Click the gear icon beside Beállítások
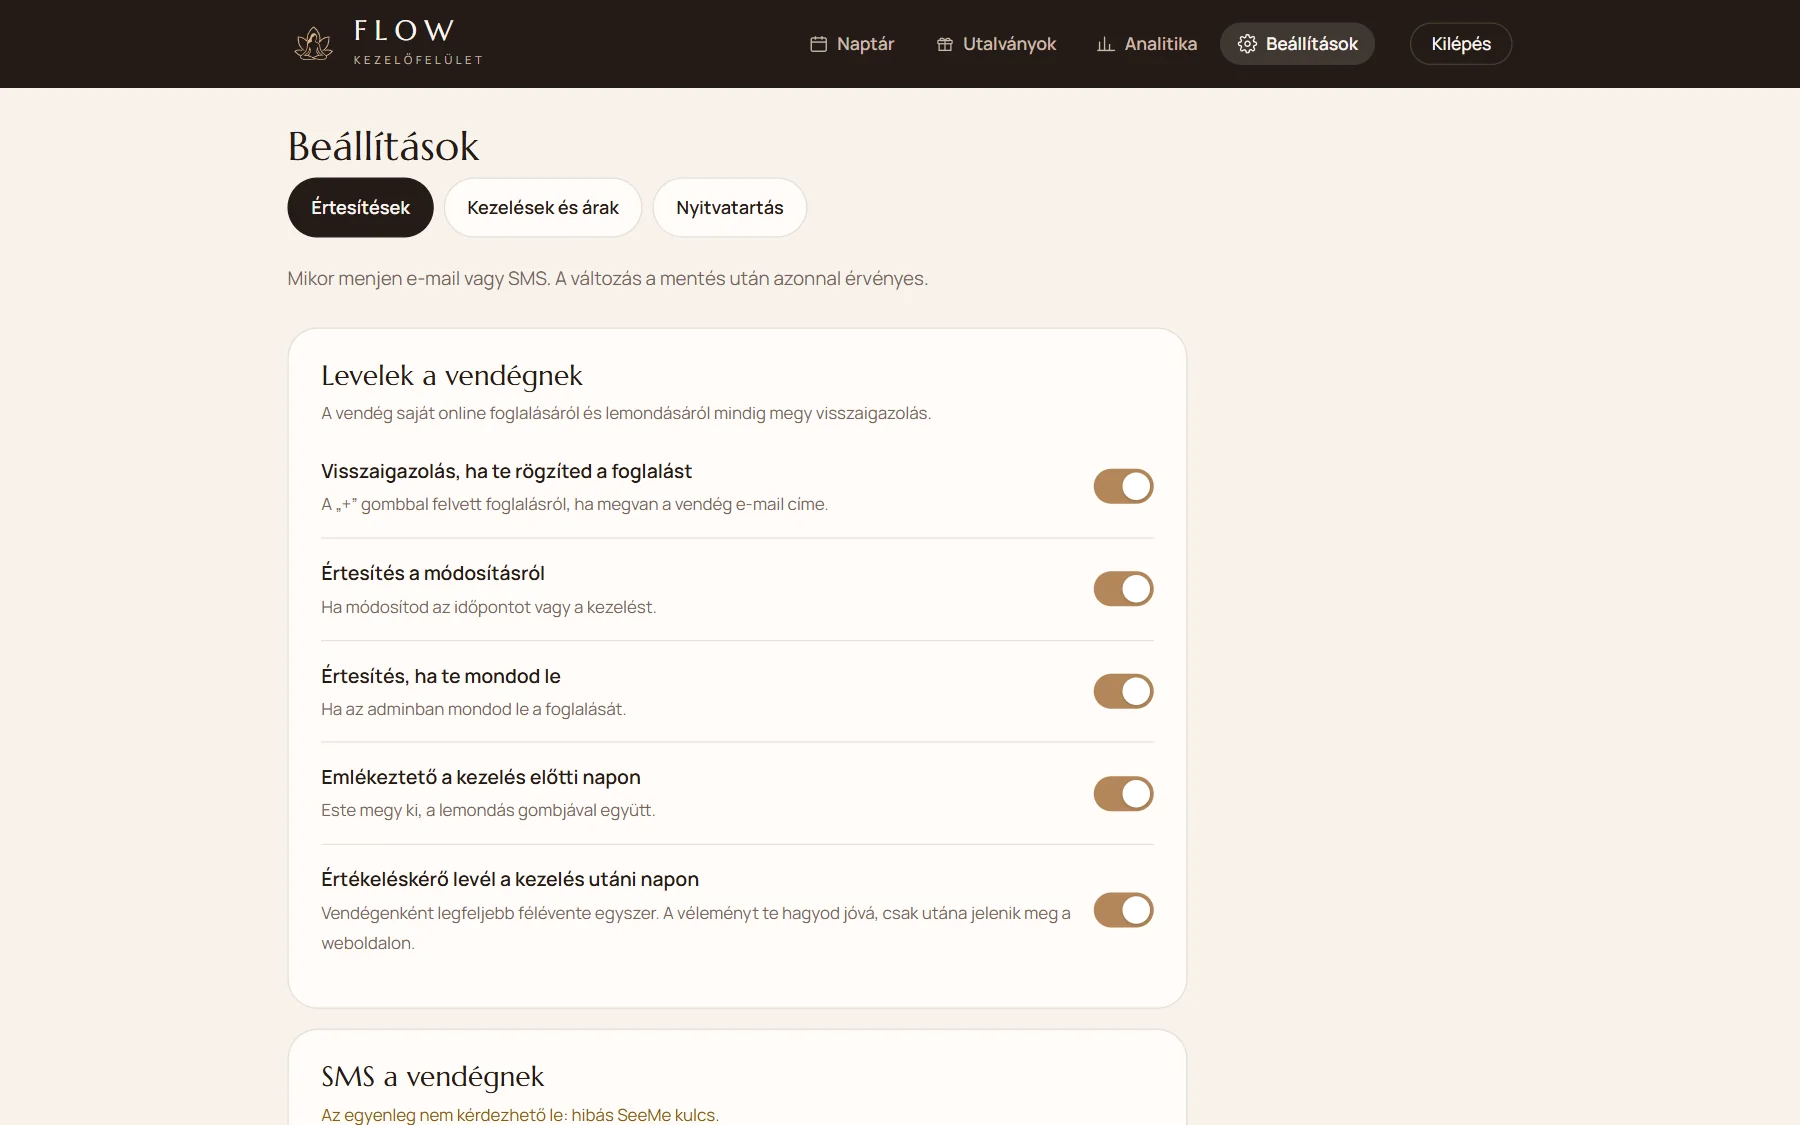This screenshot has width=1800, height=1125. tap(1247, 44)
